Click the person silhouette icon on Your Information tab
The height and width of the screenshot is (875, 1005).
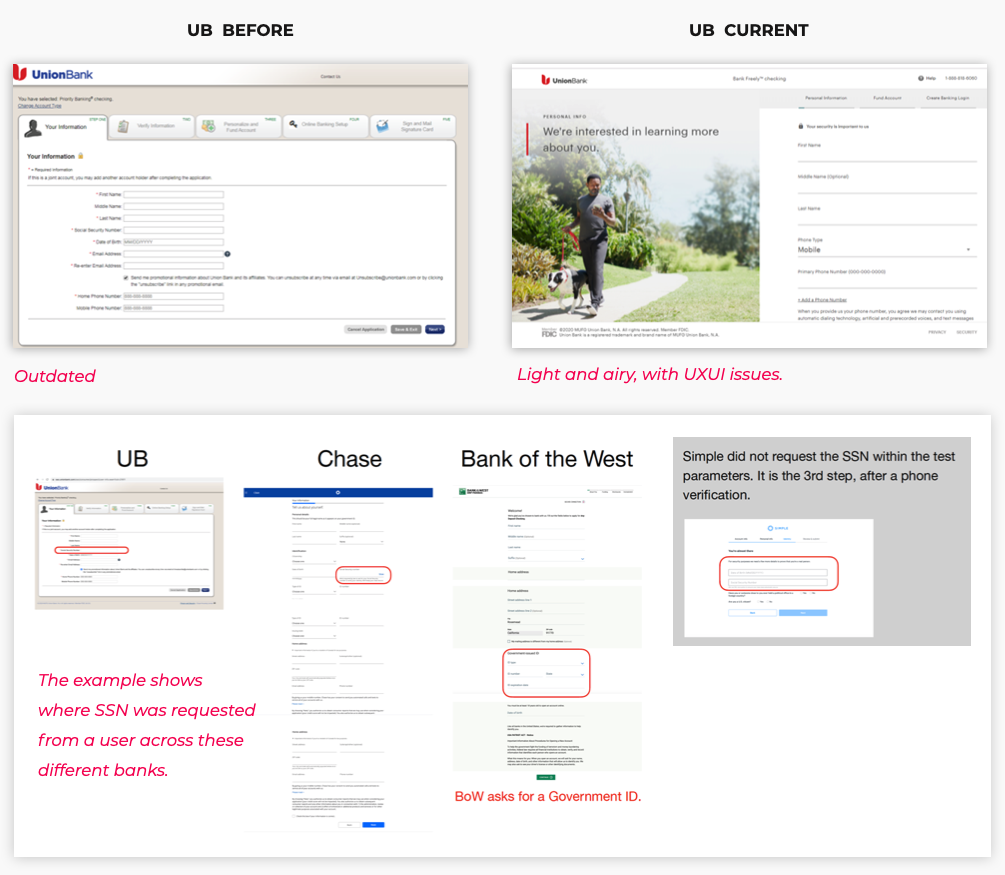tap(33, 128)
